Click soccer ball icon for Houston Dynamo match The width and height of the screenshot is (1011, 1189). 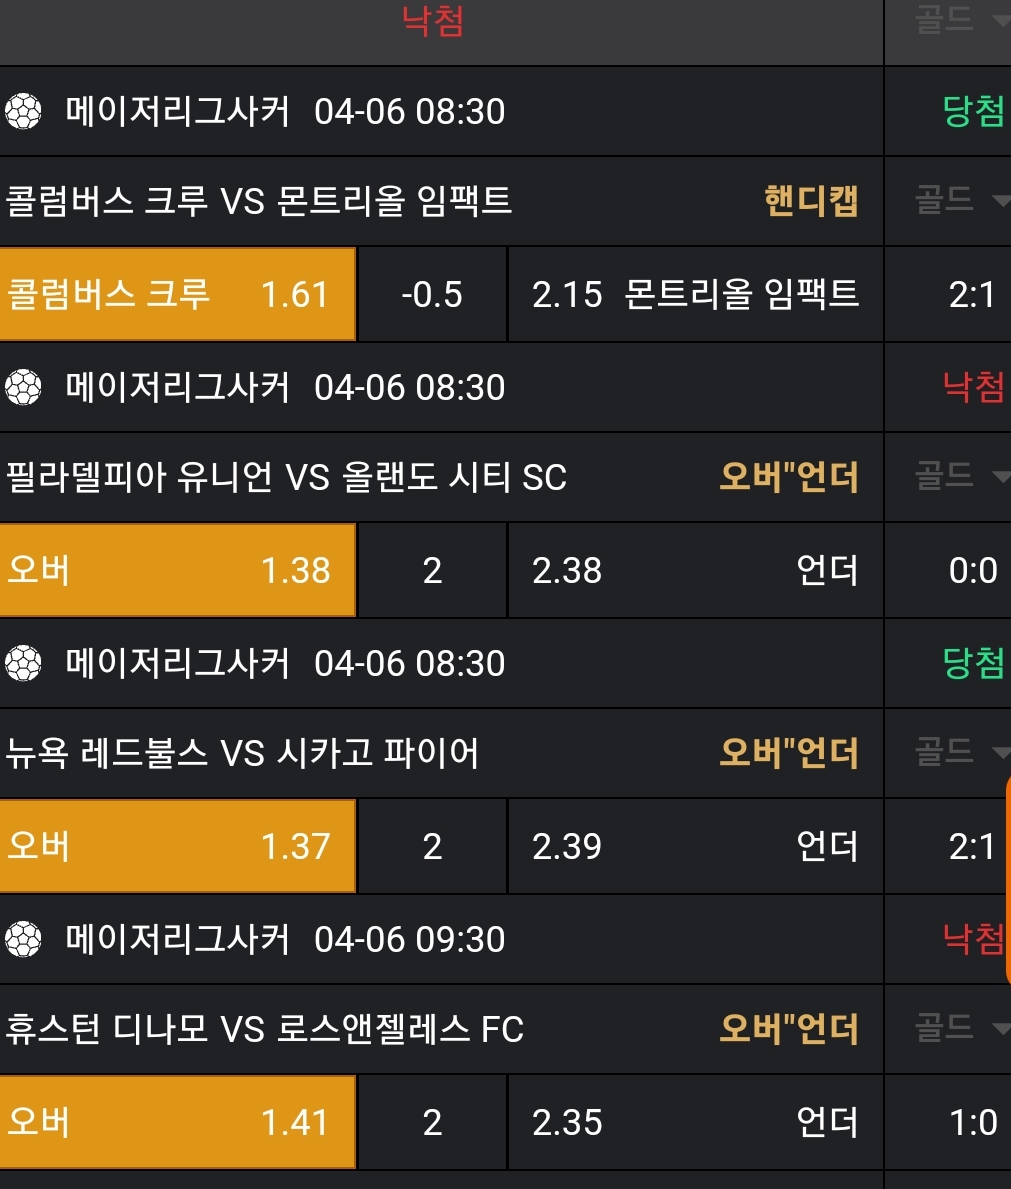coord(23,939)
